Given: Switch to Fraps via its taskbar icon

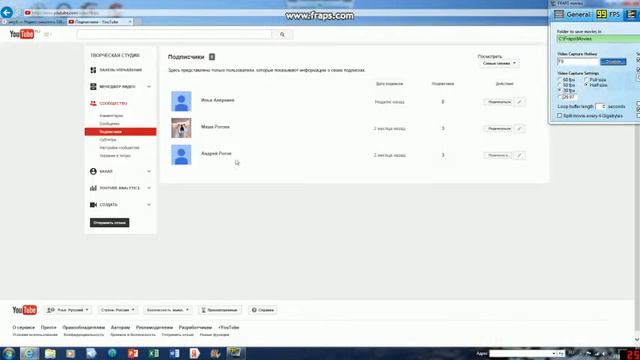Looking at the screenshot, I should pyautogui.click(x=236, y=353).
